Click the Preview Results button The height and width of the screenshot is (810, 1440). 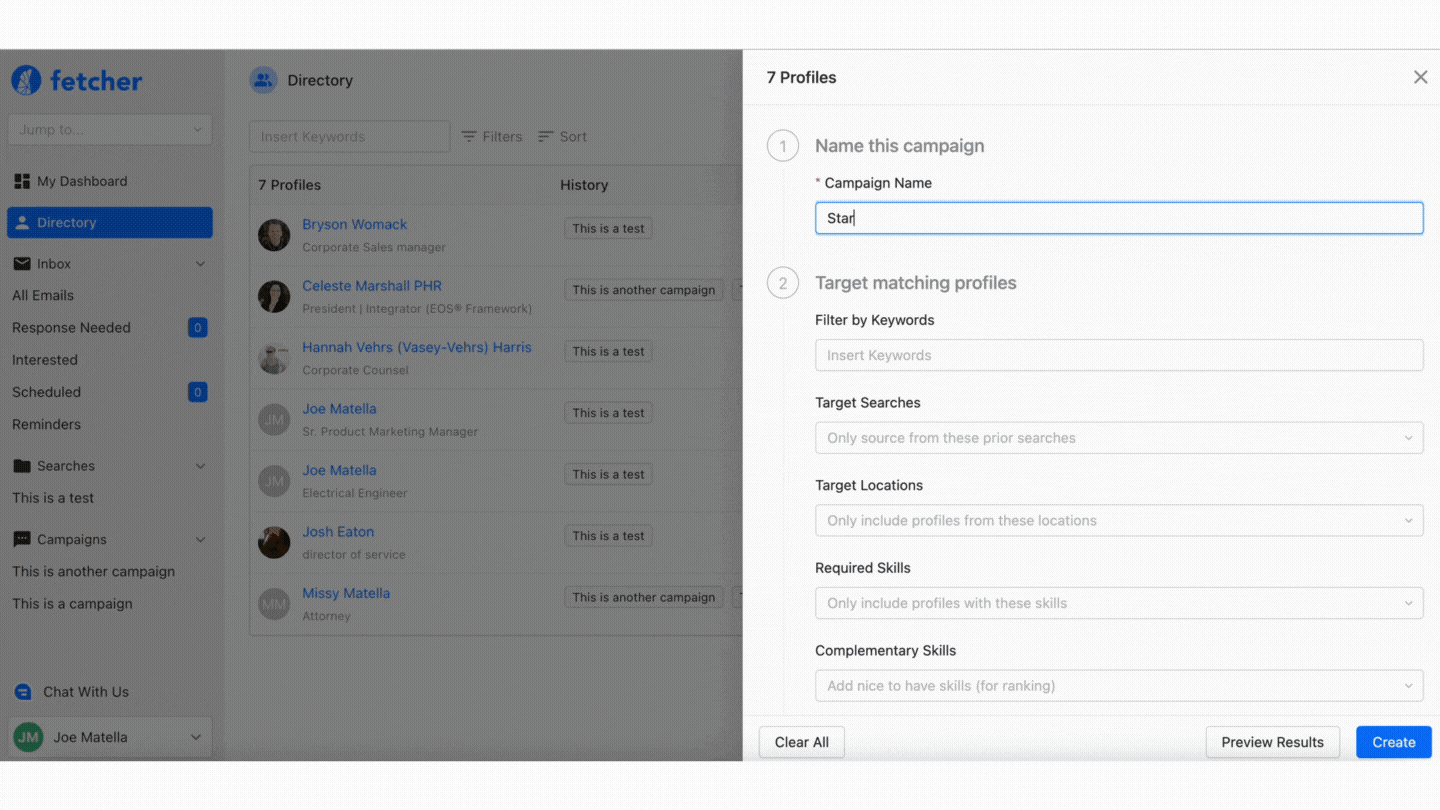[x=1272, y=742]
